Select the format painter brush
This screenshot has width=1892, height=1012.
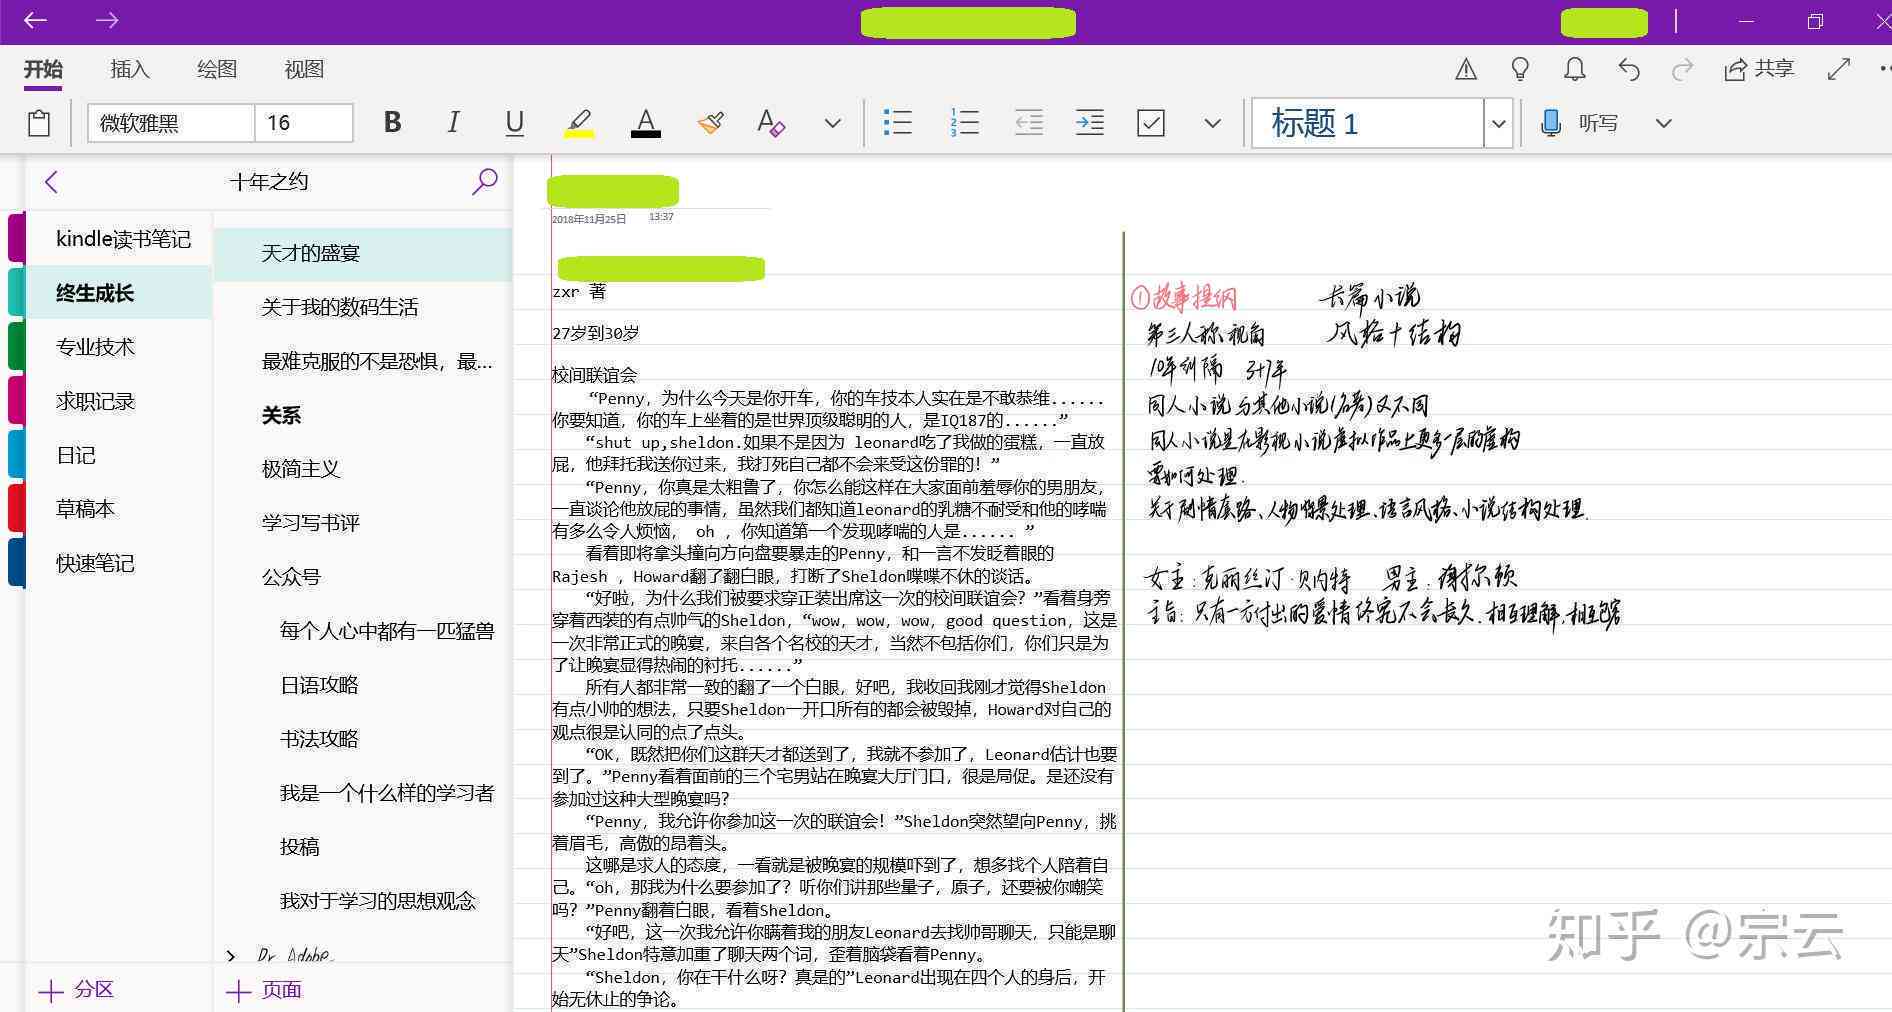[710, 123]
